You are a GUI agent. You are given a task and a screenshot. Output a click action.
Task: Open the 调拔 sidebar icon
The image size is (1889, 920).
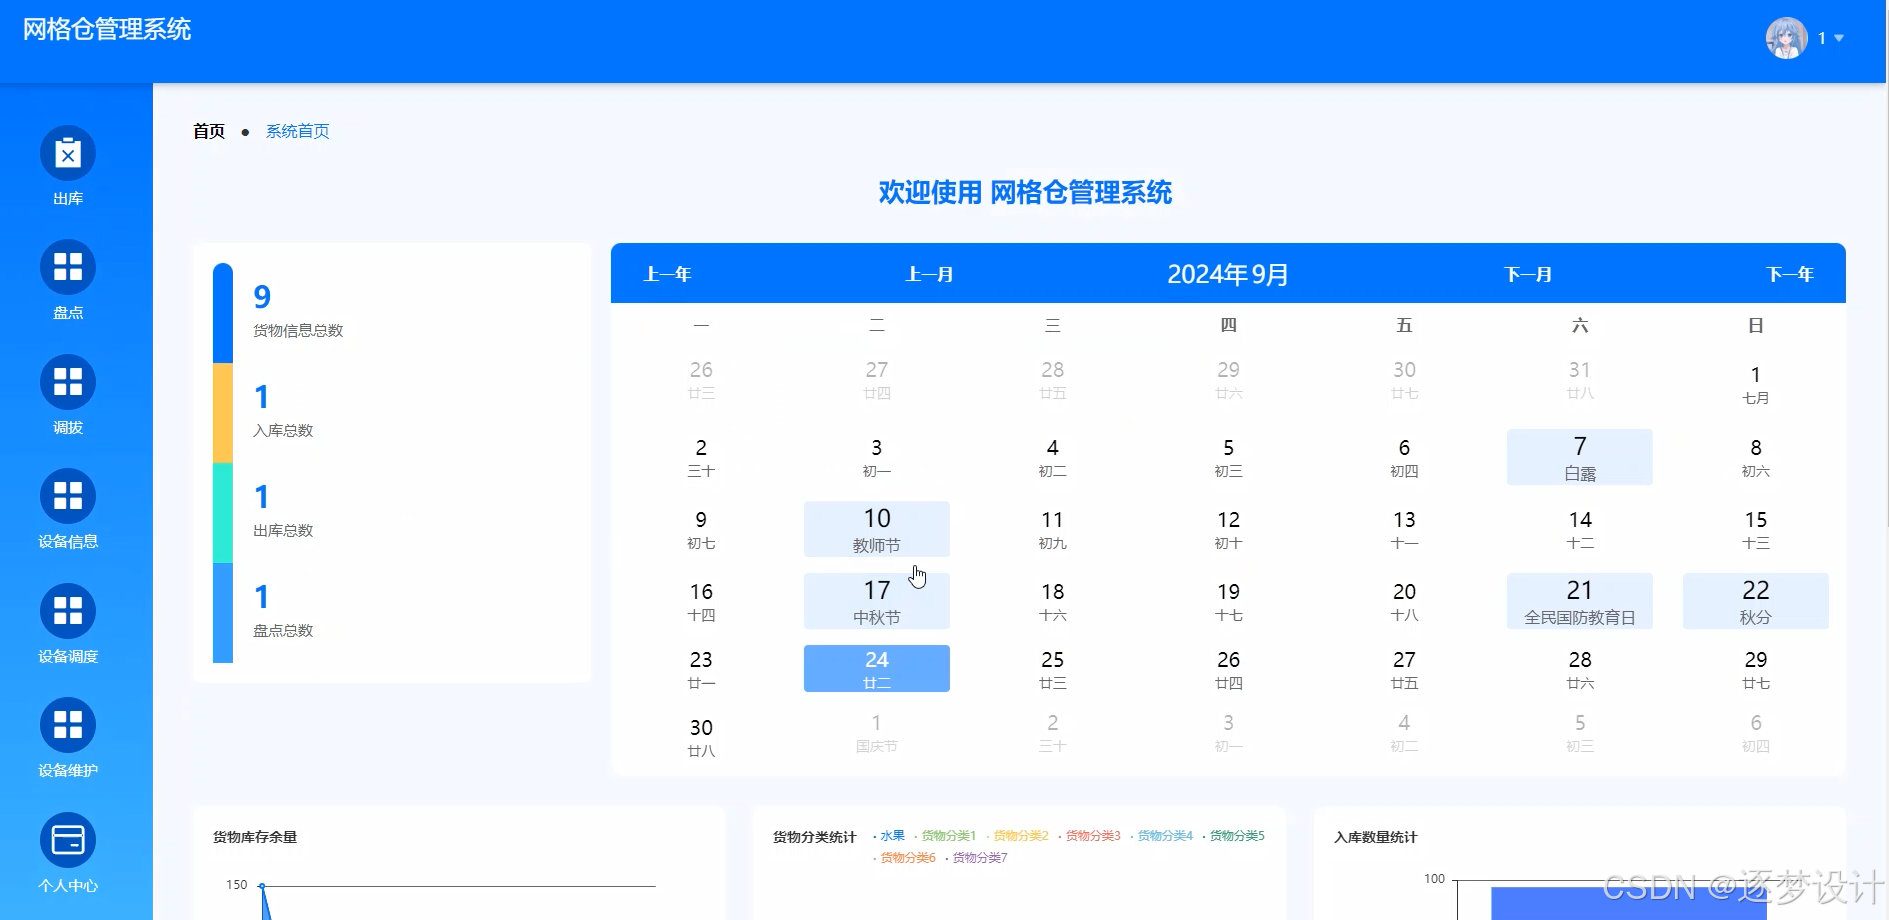[68, 382]
